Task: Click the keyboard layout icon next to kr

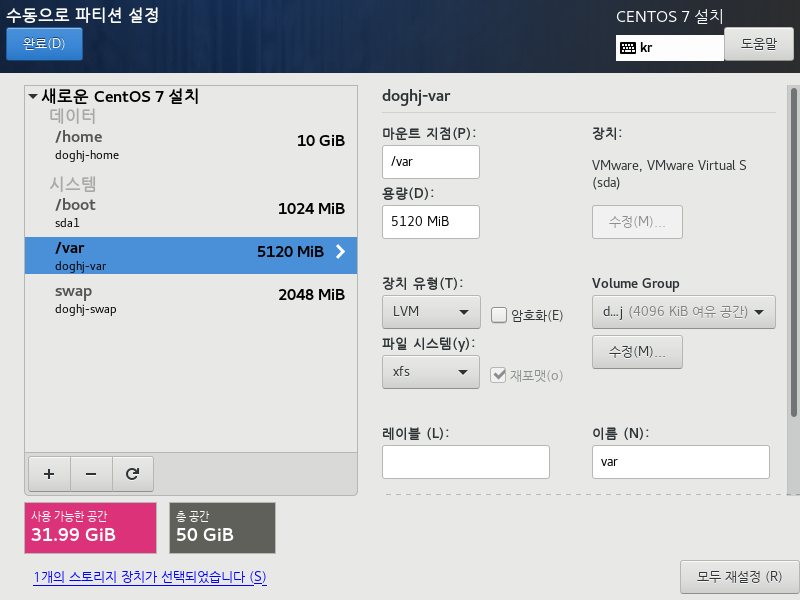Action: click(x=628, y=48)
